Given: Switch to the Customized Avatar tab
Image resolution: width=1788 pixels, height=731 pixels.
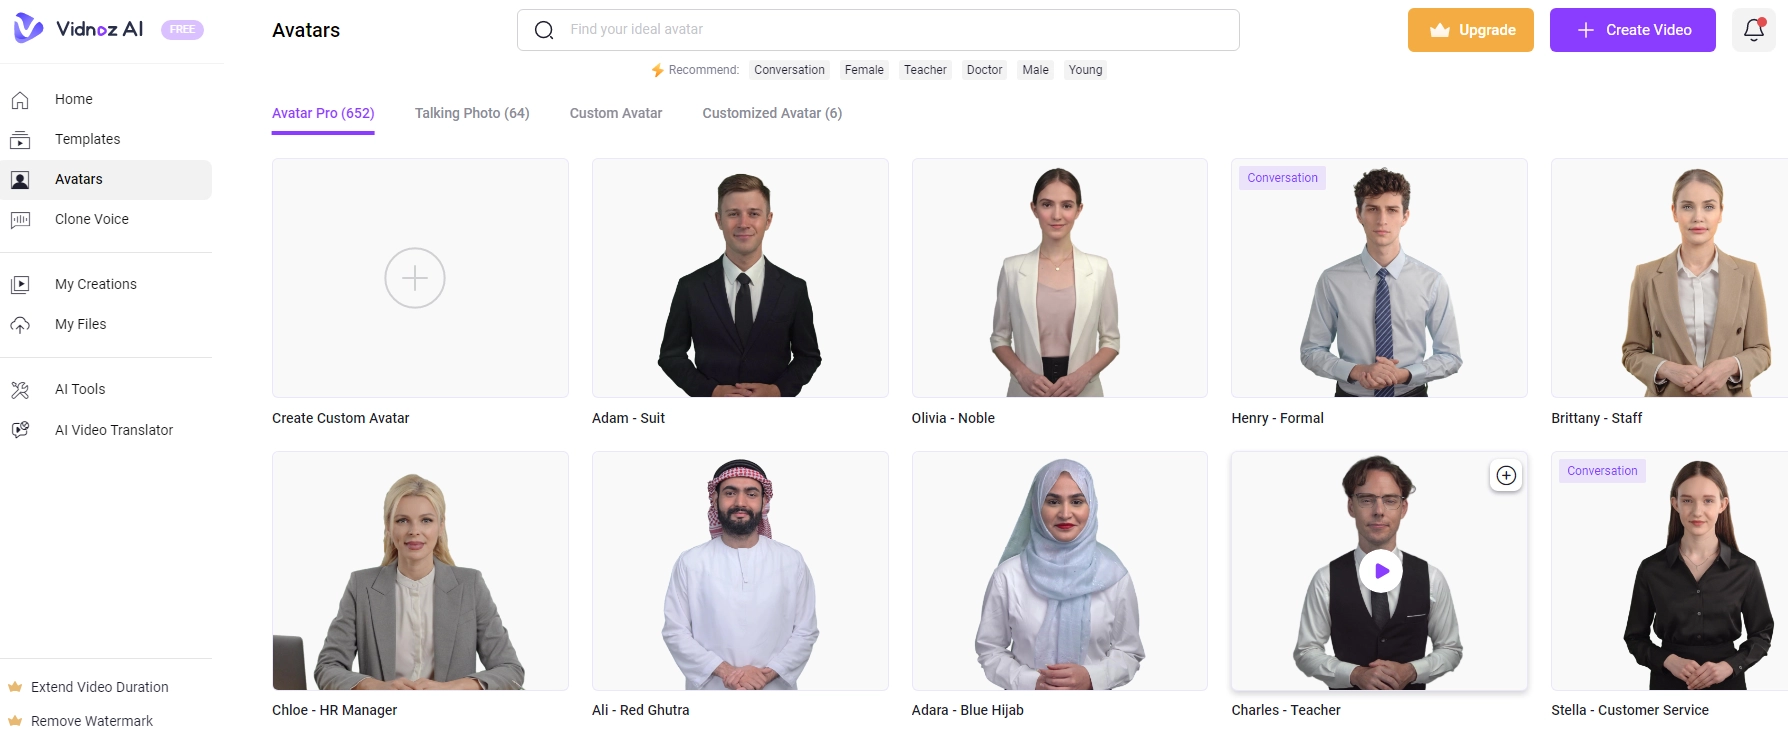Looking at the screenshot, I should [771, 113].
